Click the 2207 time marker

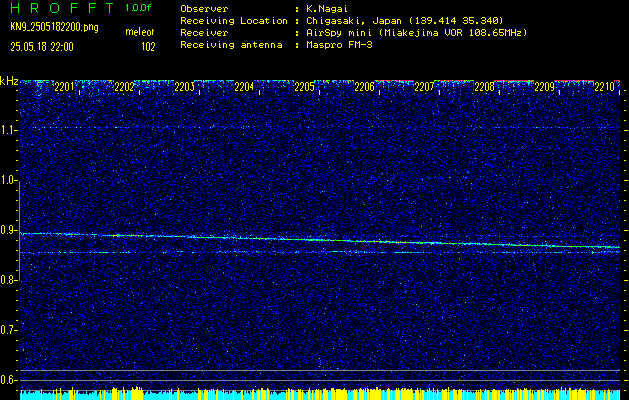pos(424,87)
